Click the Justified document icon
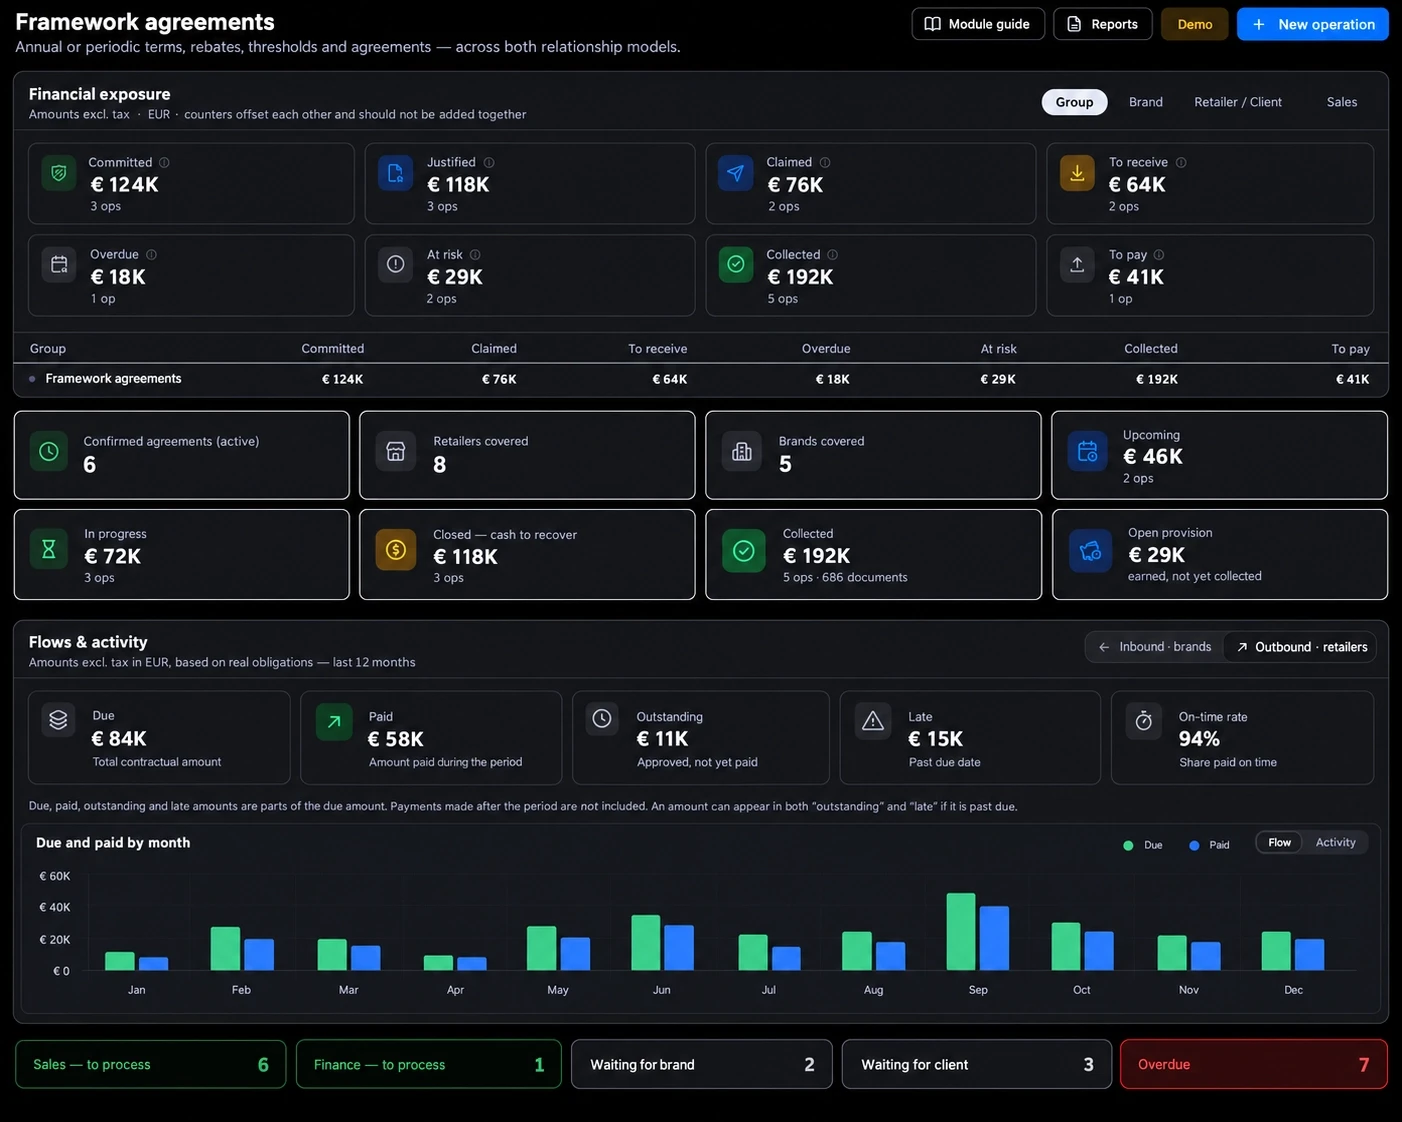The height and width of the screenshot is (1122, 1402). [396, 173]
